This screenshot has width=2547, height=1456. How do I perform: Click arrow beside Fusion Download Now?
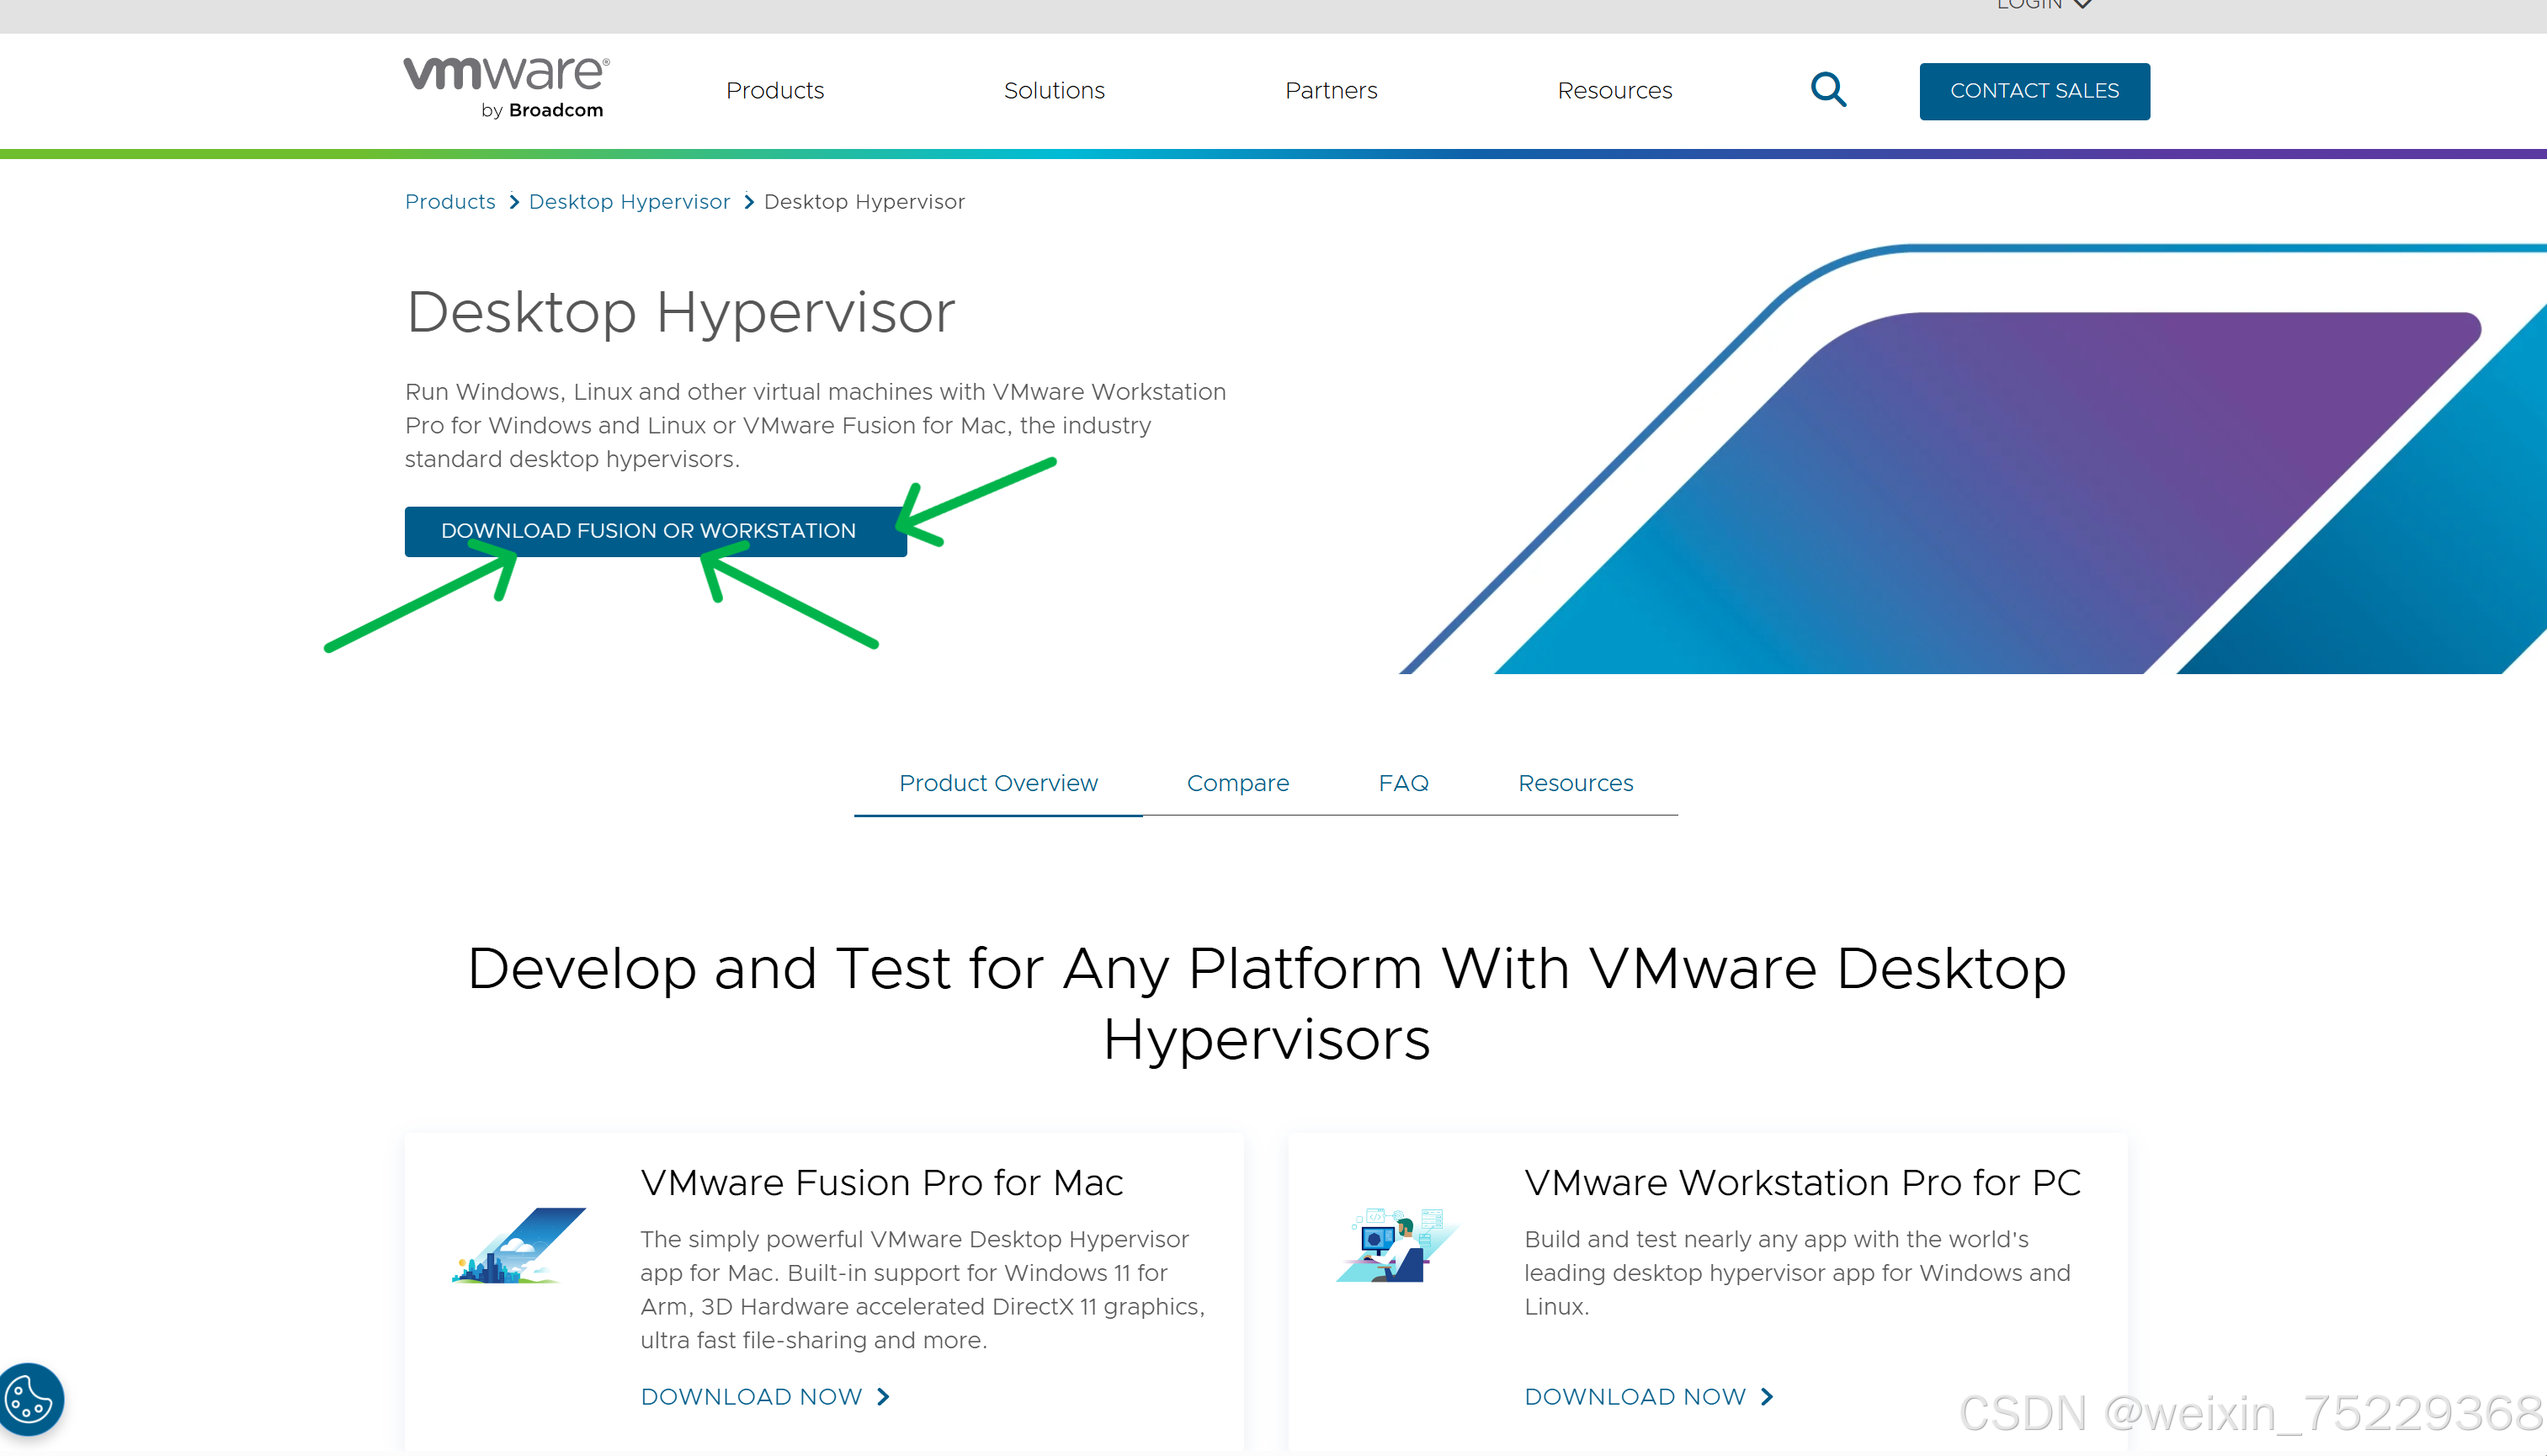pos(883,1397)
